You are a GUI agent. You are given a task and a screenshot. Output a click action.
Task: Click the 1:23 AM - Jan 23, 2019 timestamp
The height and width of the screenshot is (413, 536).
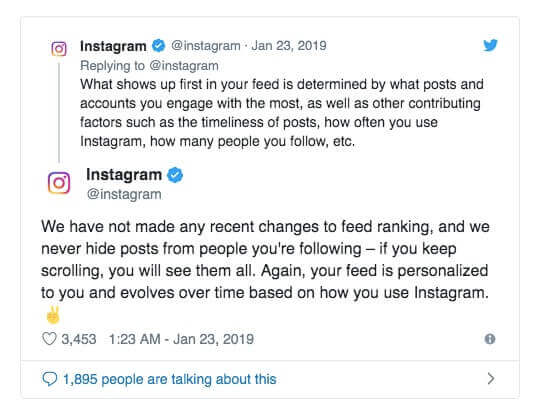click(x=181, y=339)
